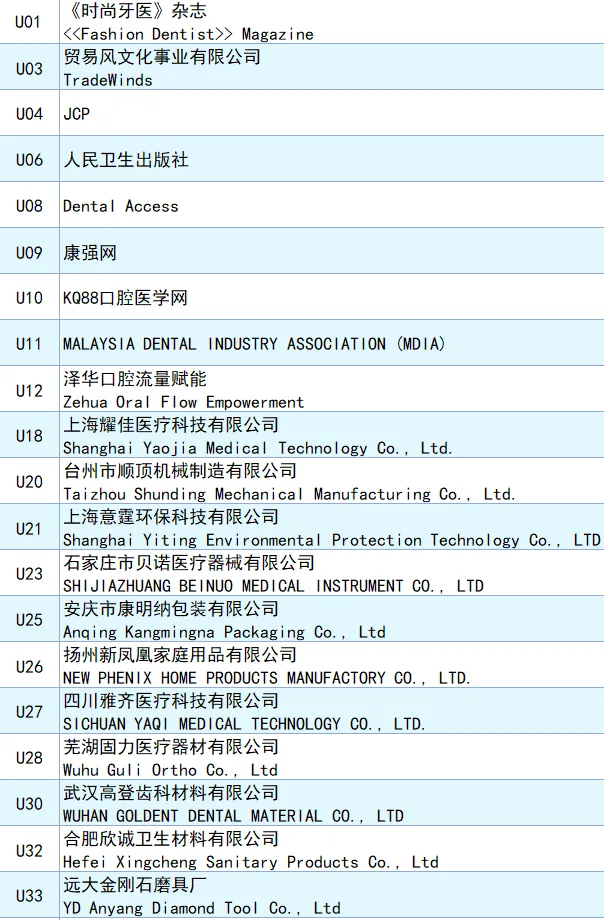Click Malaysia Dental Industry Association row

254,344
